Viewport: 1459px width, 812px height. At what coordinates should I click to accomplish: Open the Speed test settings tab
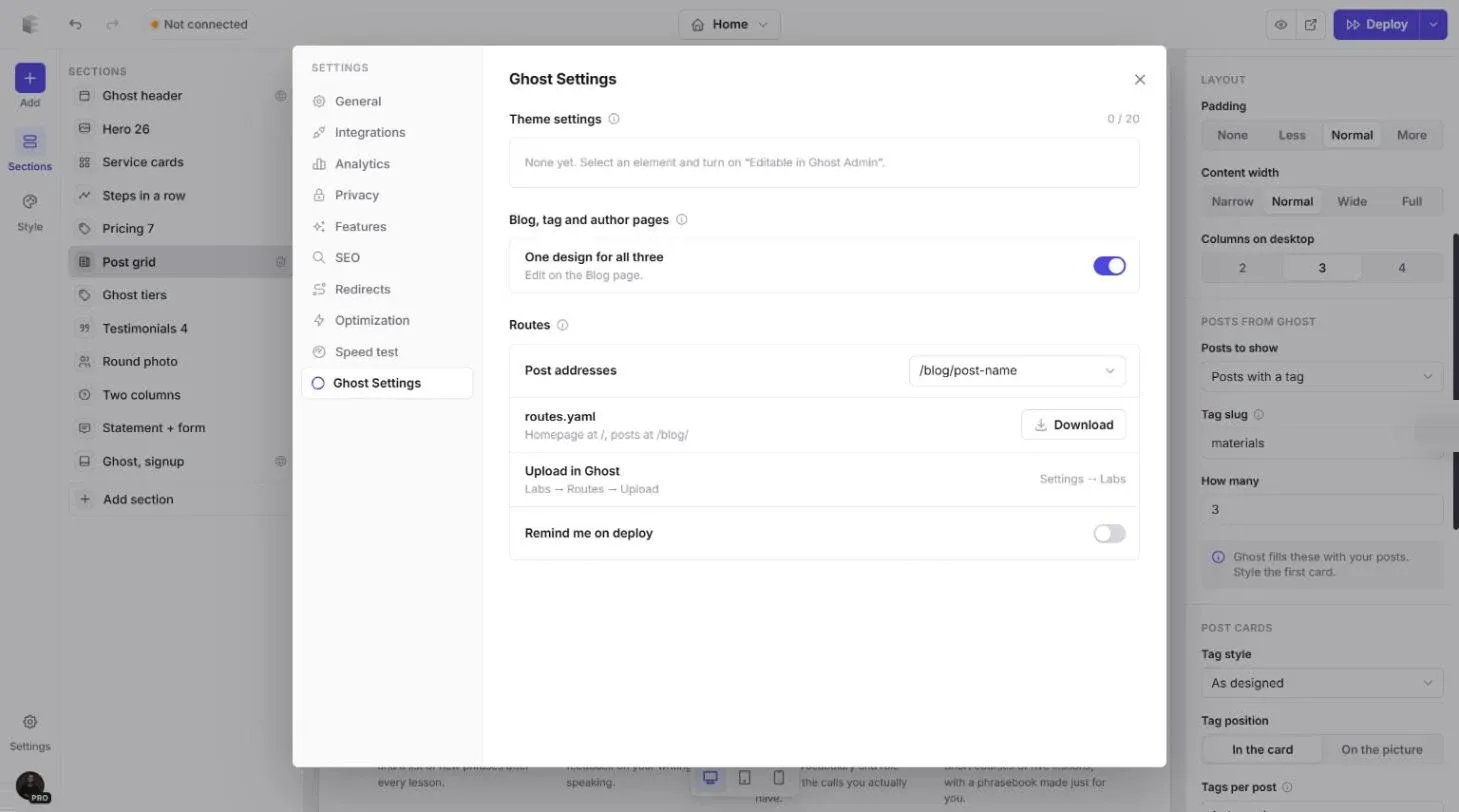tap(387, 352)
